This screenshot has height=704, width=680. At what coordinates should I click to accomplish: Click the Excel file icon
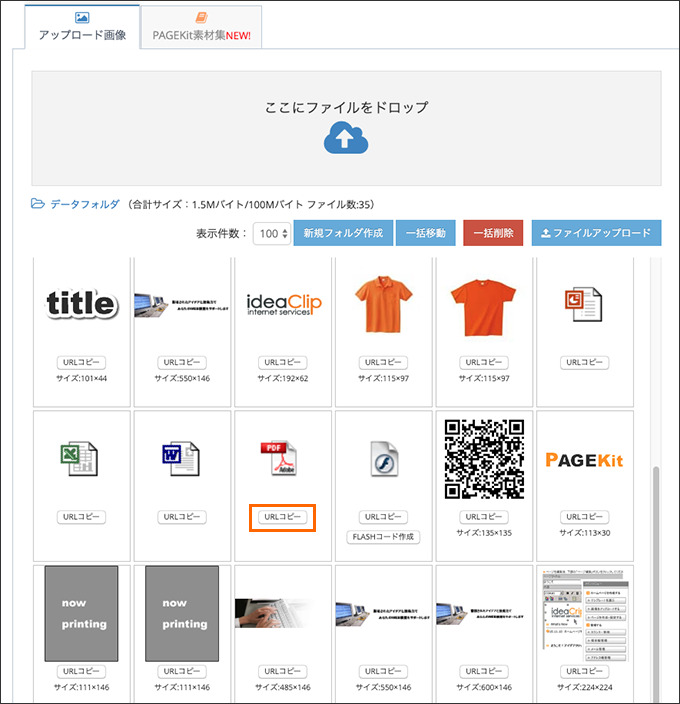(79, 459)
